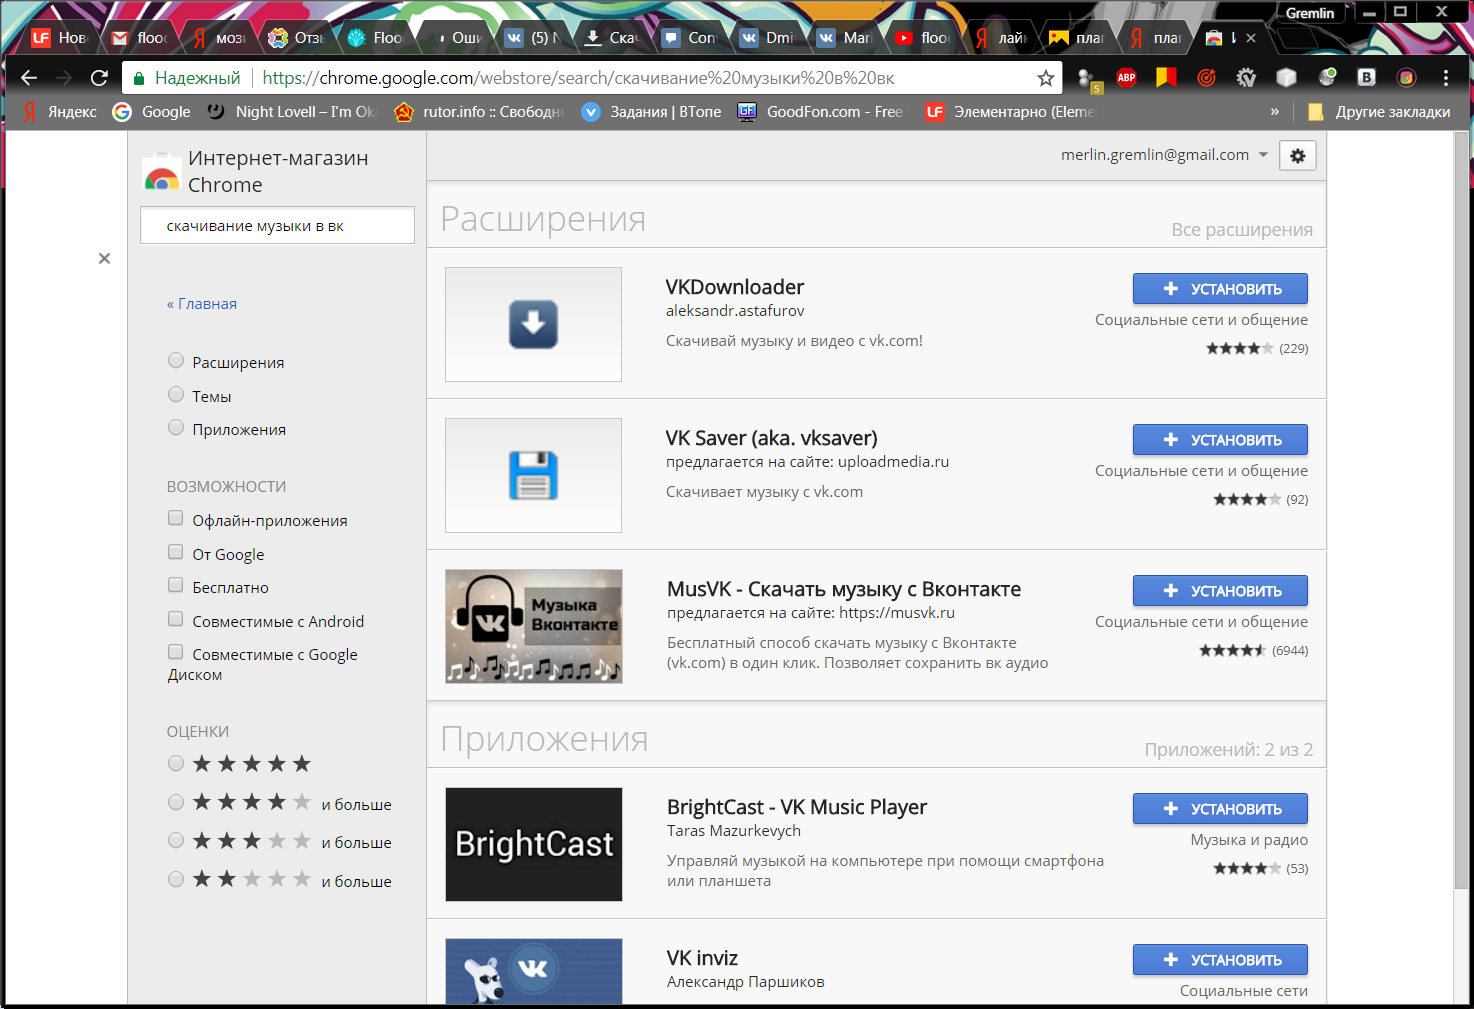Switch to the Отзы tab
Viewport: 1474px width, 1009px height.
coord(297,38)
